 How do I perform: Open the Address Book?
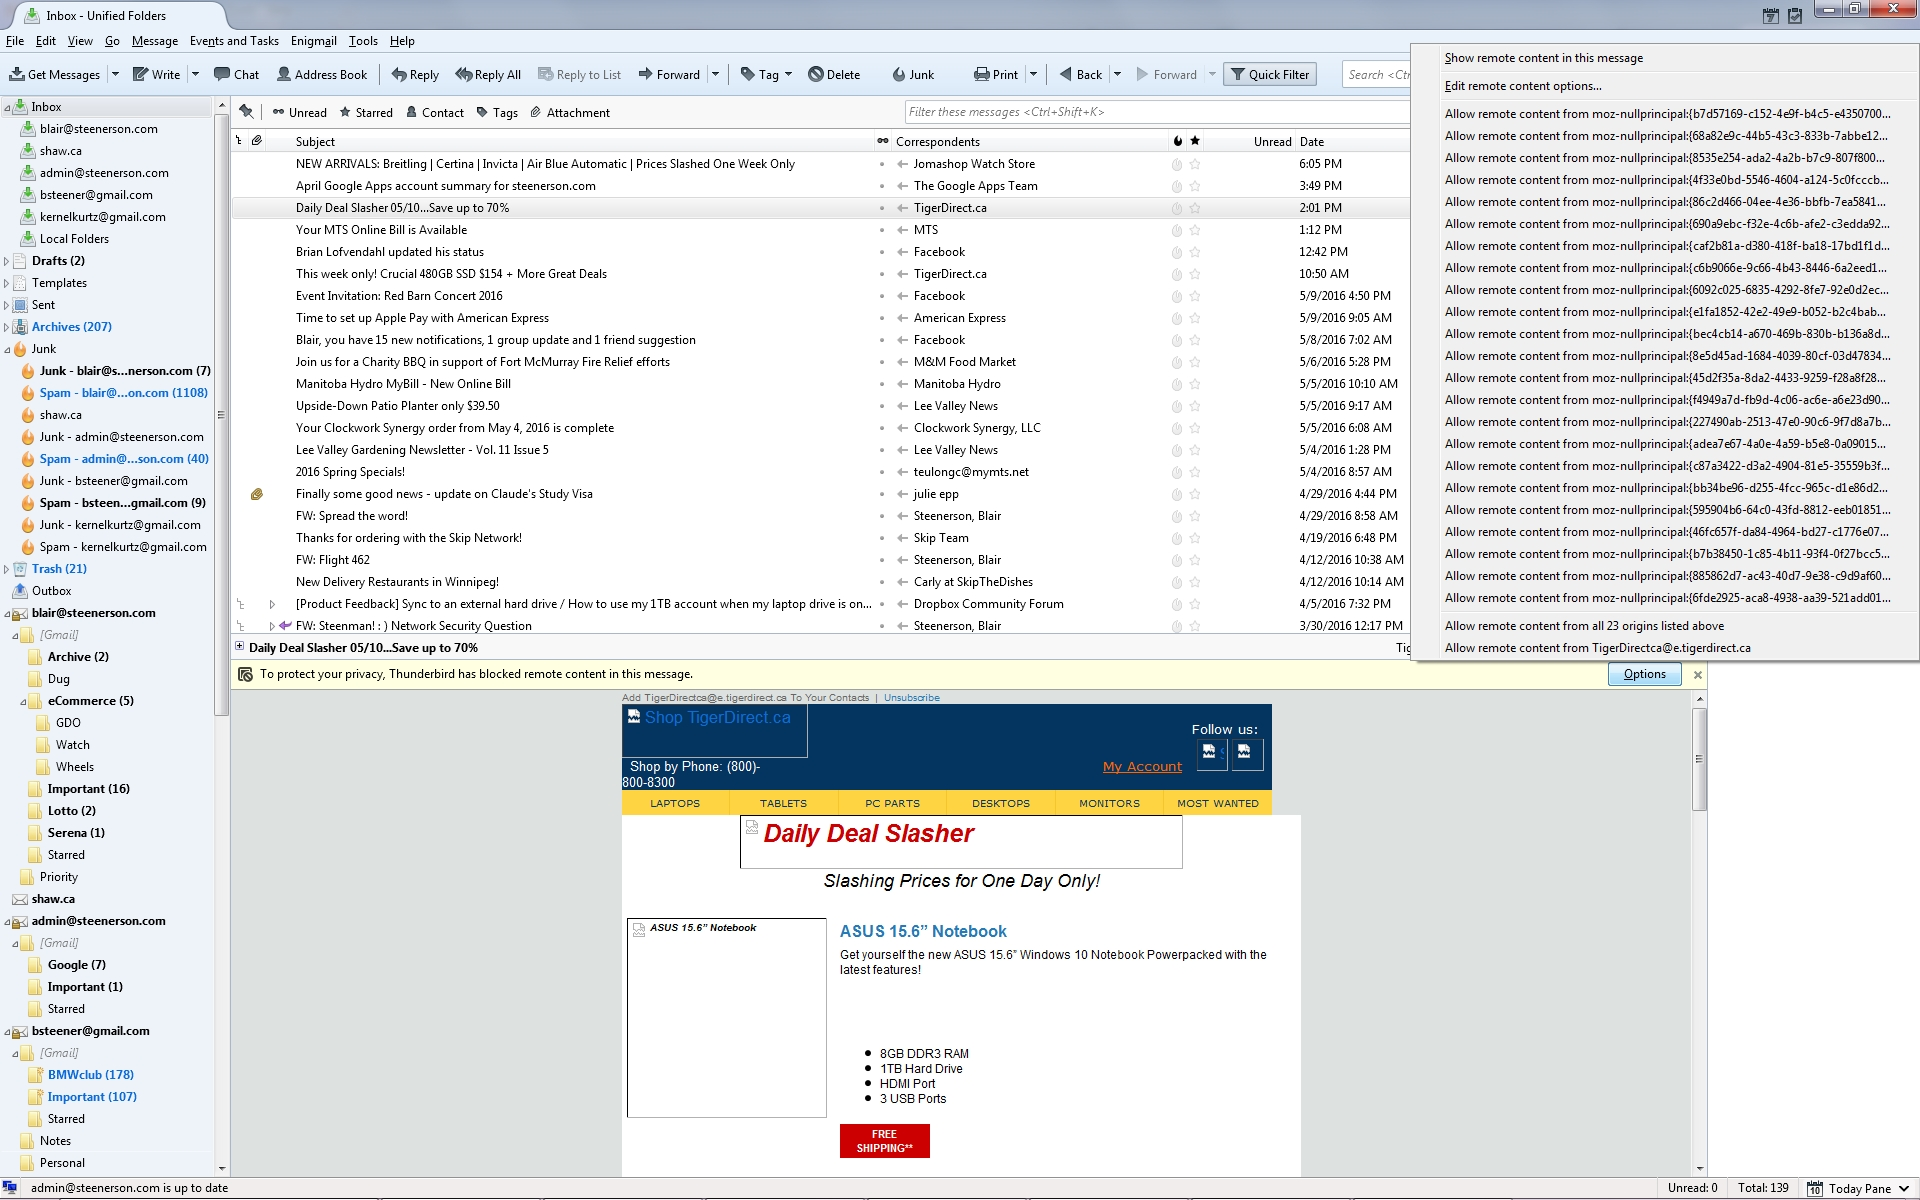tap(322, 74)
